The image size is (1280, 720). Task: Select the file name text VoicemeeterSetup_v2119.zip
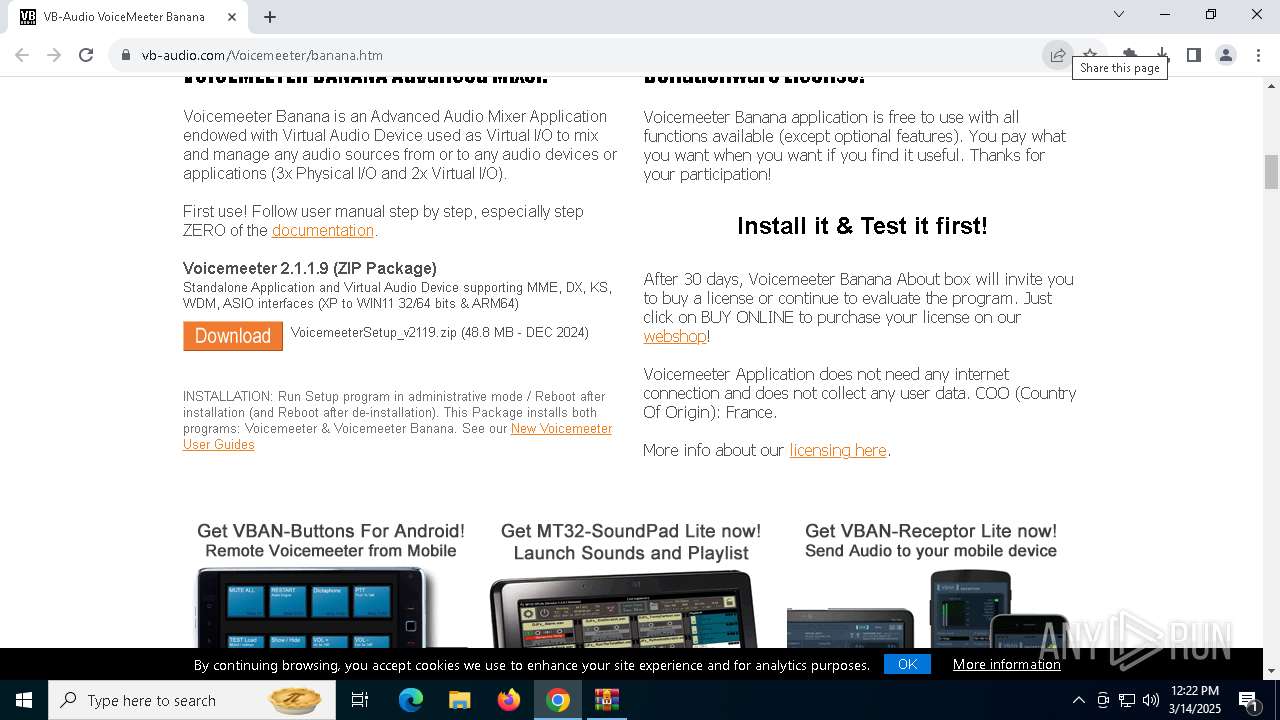click(x=374, y=332)
